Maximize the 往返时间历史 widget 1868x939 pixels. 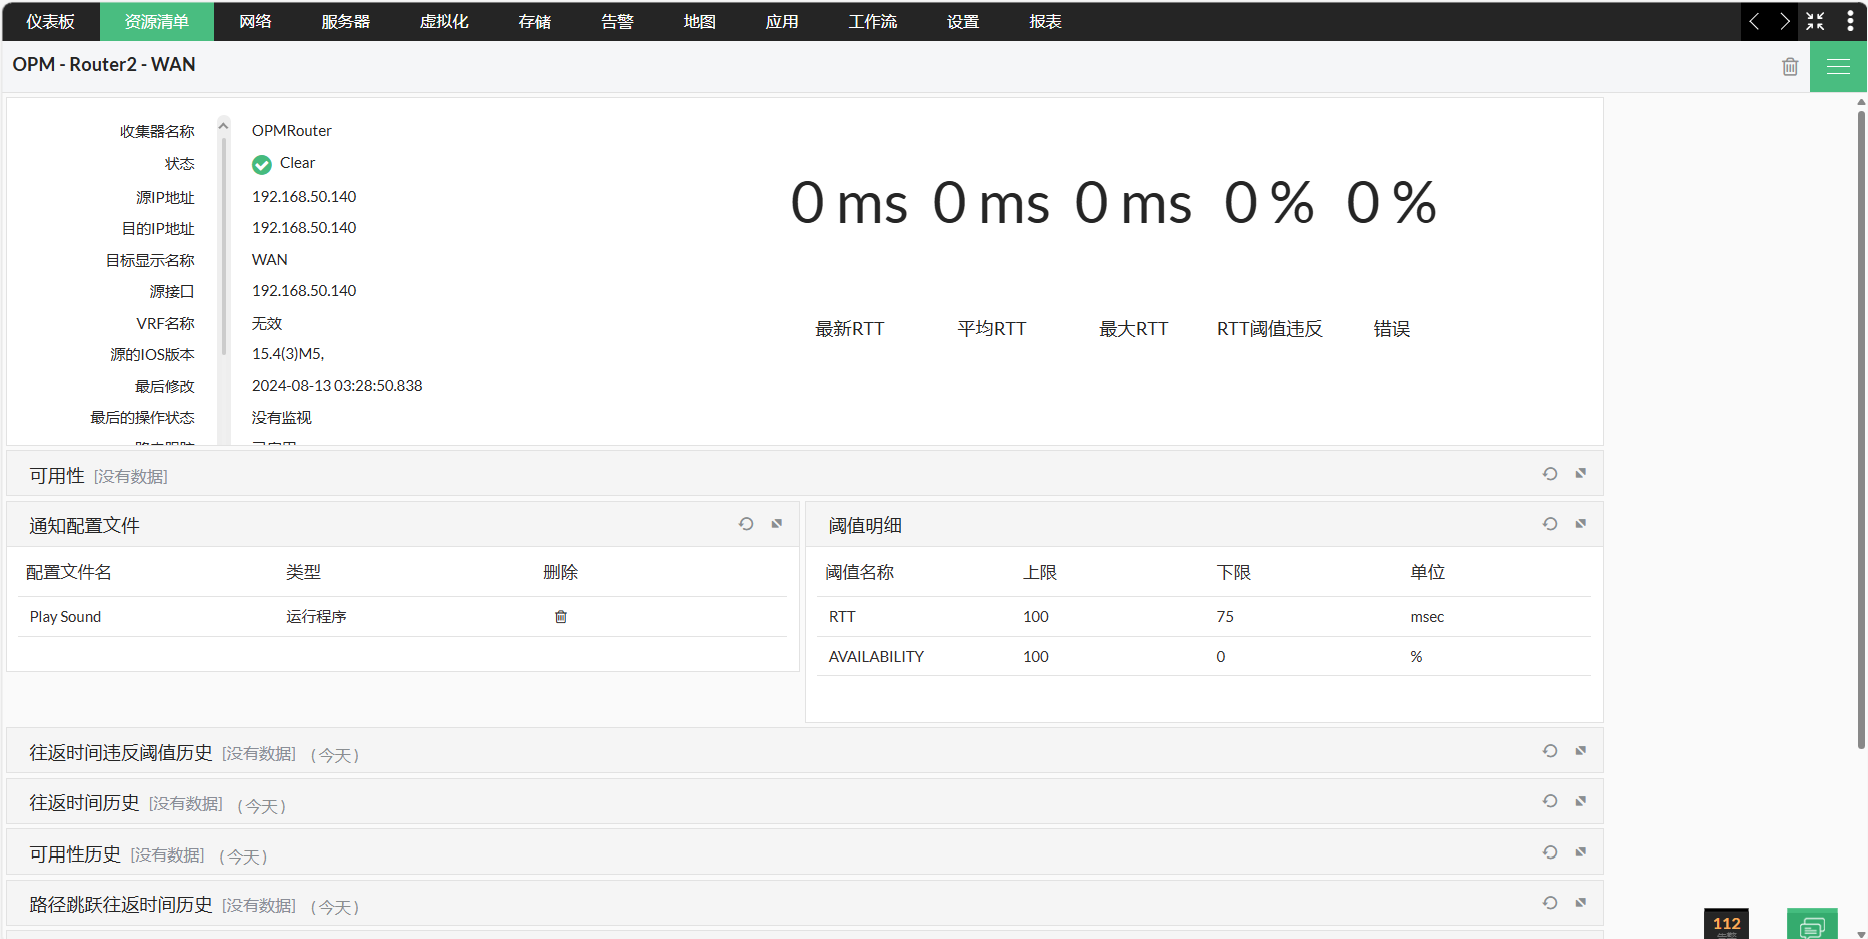tap(1581, 800)
